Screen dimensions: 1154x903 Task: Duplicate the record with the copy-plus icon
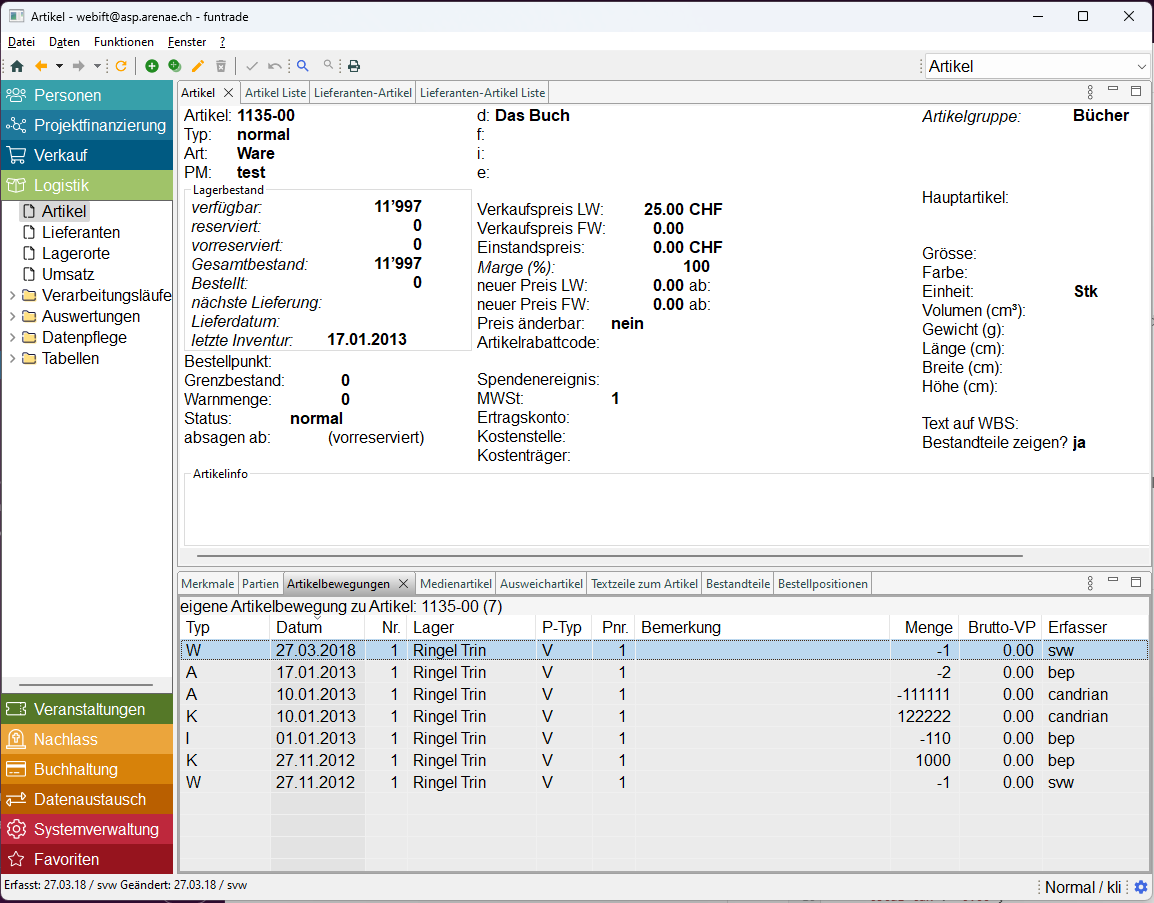174,66
